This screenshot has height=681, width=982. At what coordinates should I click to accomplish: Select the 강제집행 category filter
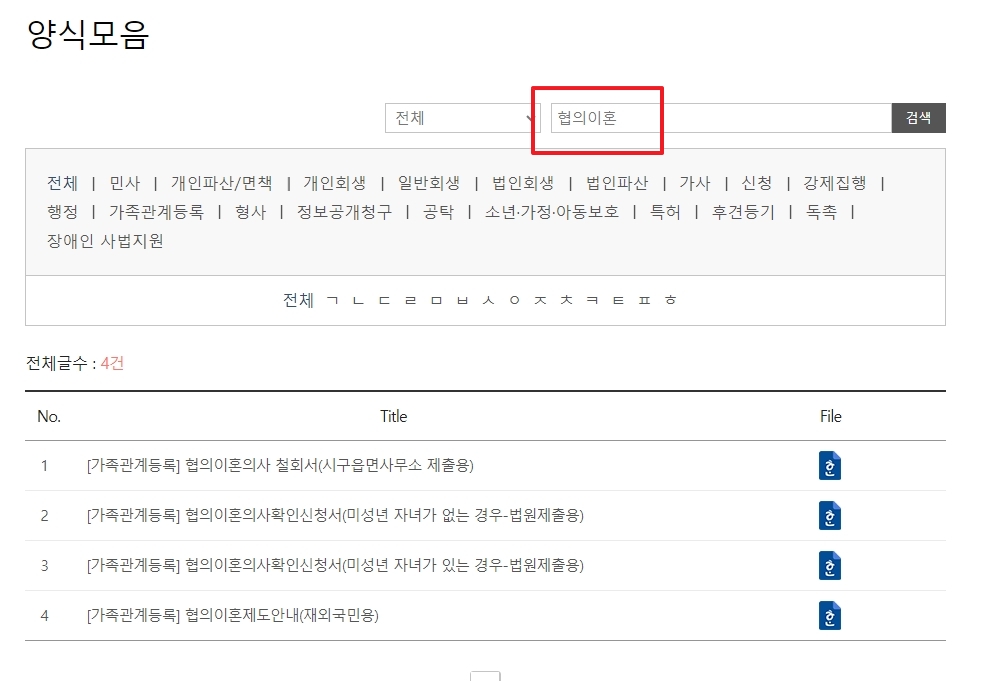pyautogui.click(x=835, y=183)
